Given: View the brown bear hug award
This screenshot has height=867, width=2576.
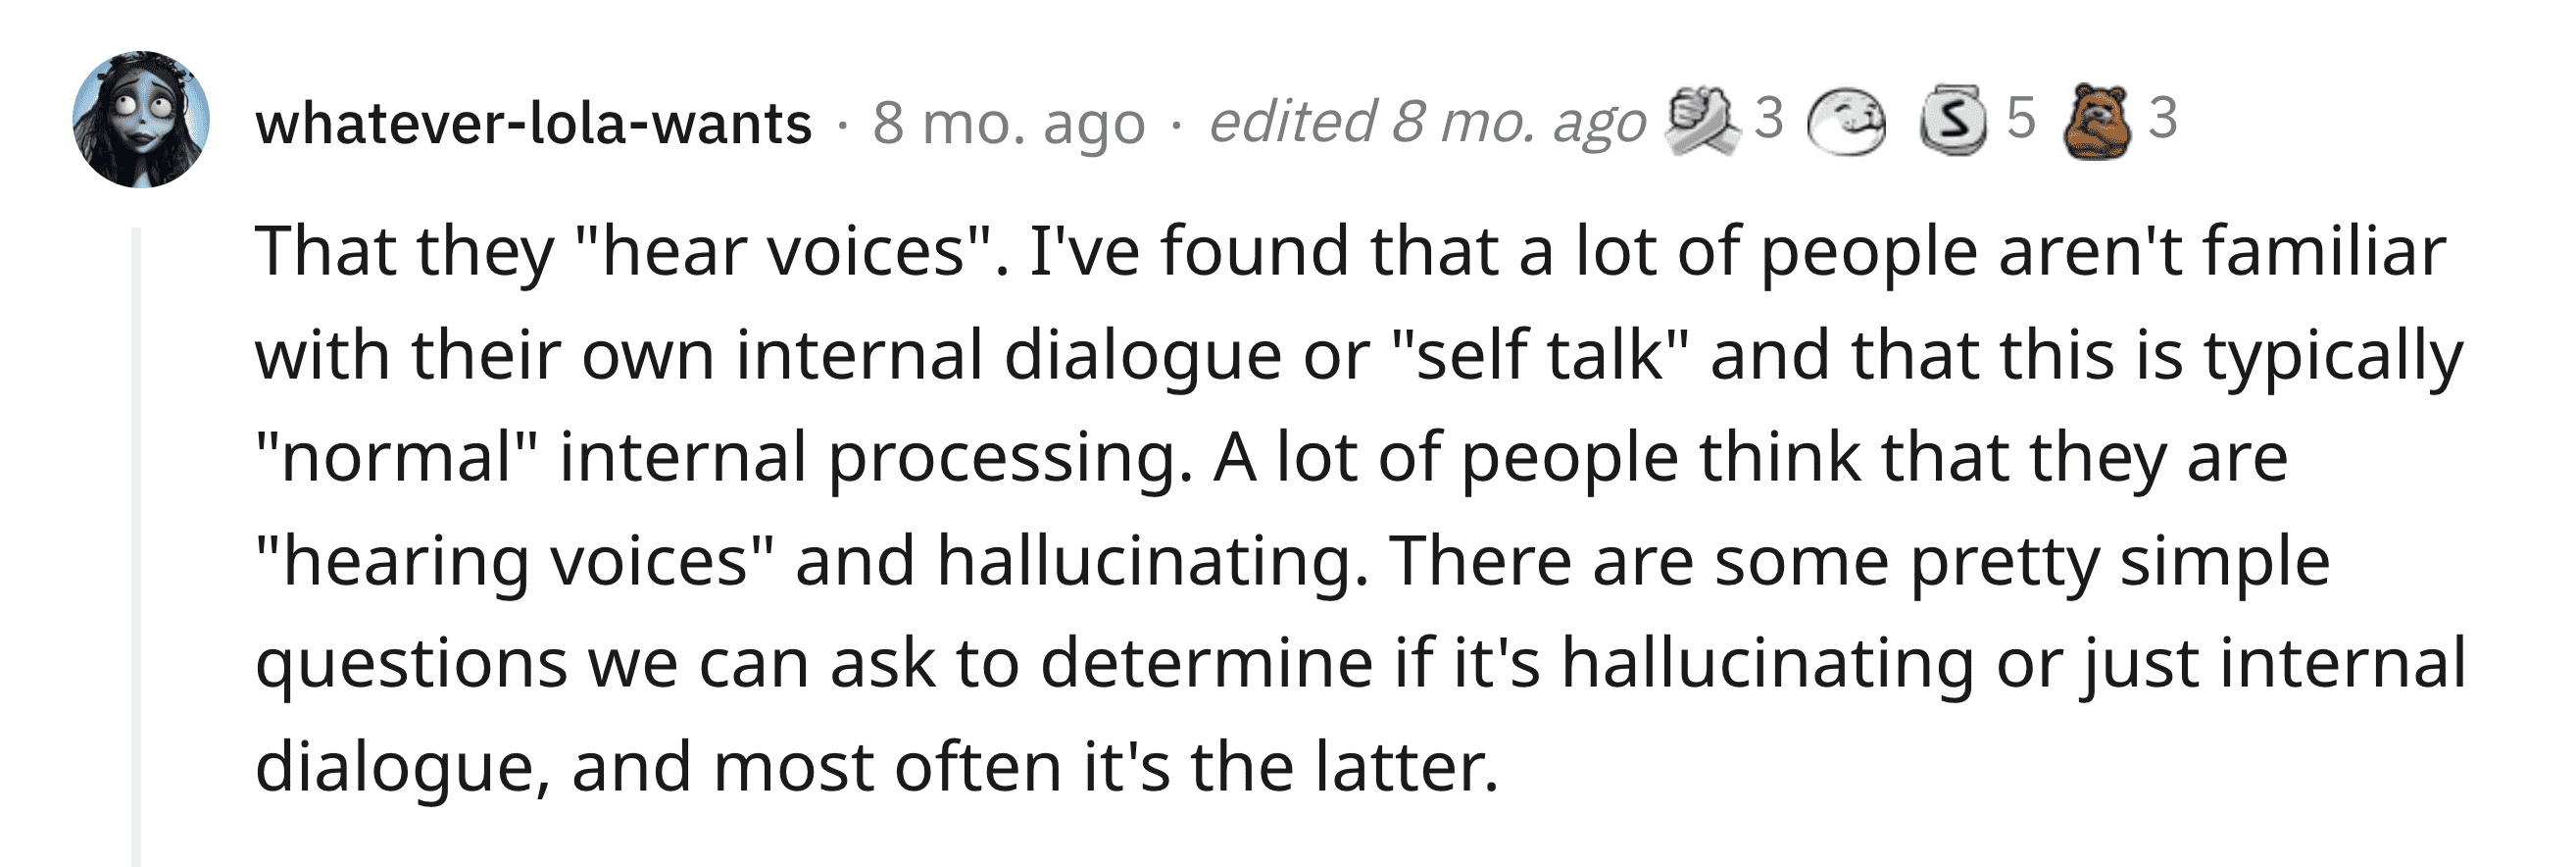Looking at the screenshot, I should pyautogui.click(x=2097, y=122).
